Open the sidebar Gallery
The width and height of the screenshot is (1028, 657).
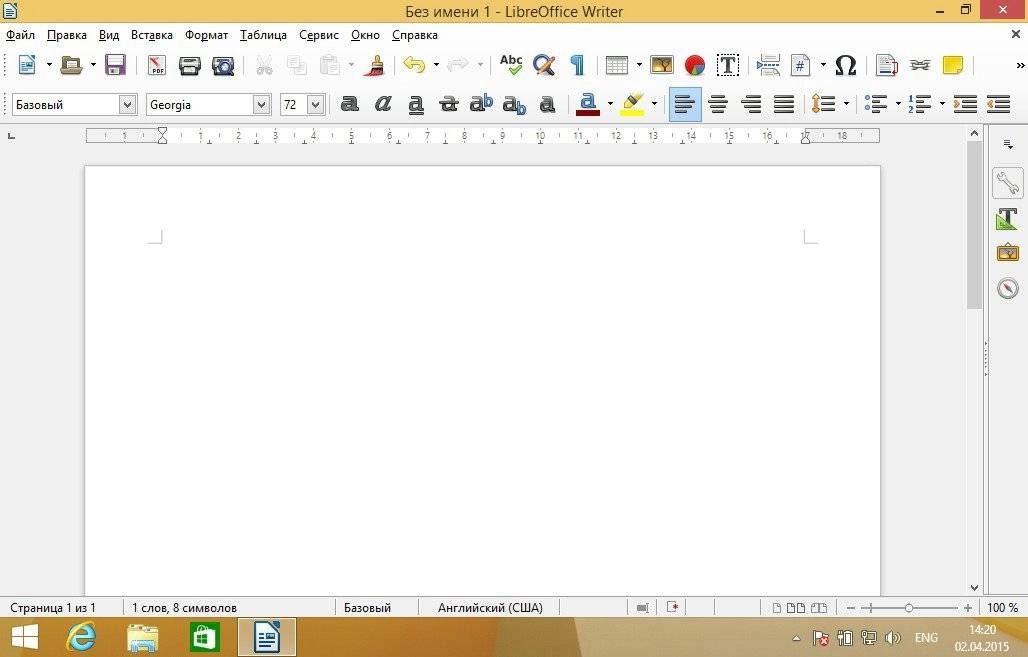pos(1008,252)
